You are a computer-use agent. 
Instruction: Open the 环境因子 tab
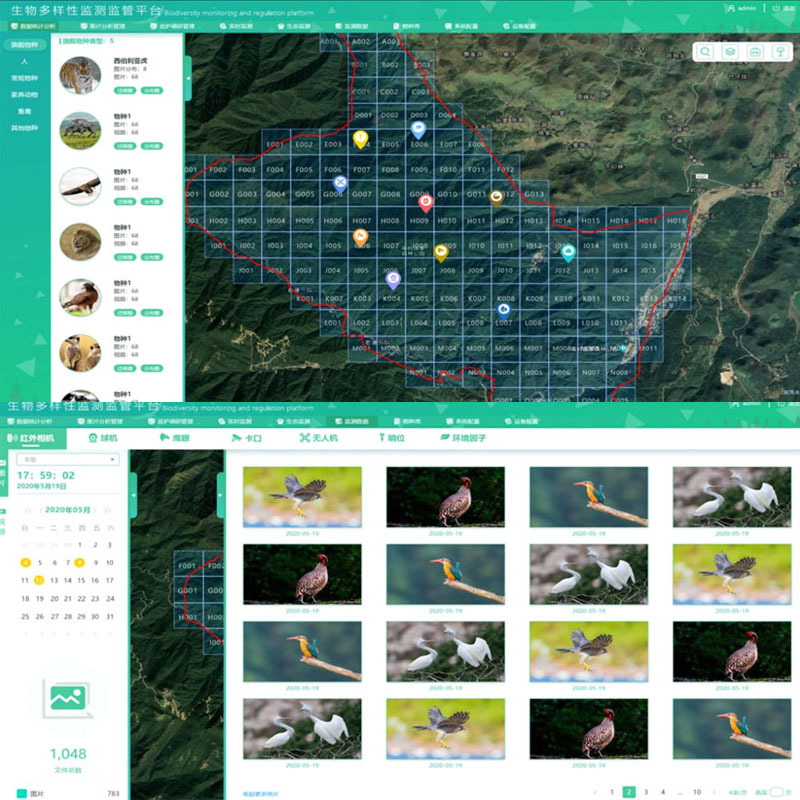[x=461, y=438]
